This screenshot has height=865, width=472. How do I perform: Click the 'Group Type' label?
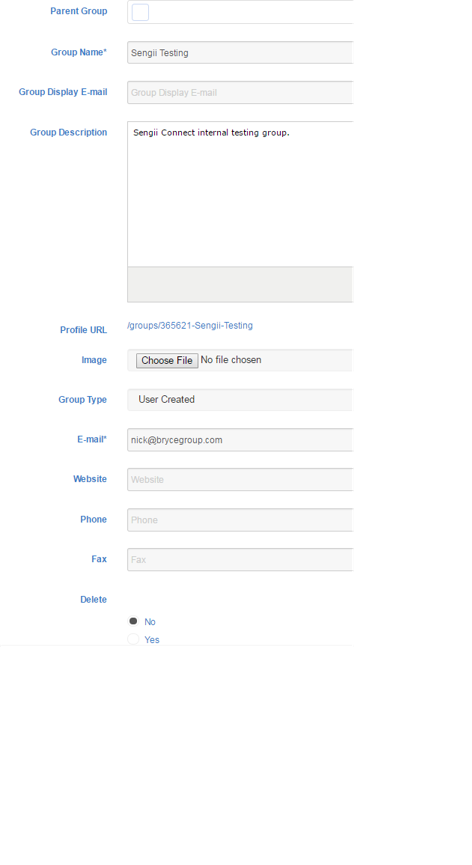coord(83,399)
